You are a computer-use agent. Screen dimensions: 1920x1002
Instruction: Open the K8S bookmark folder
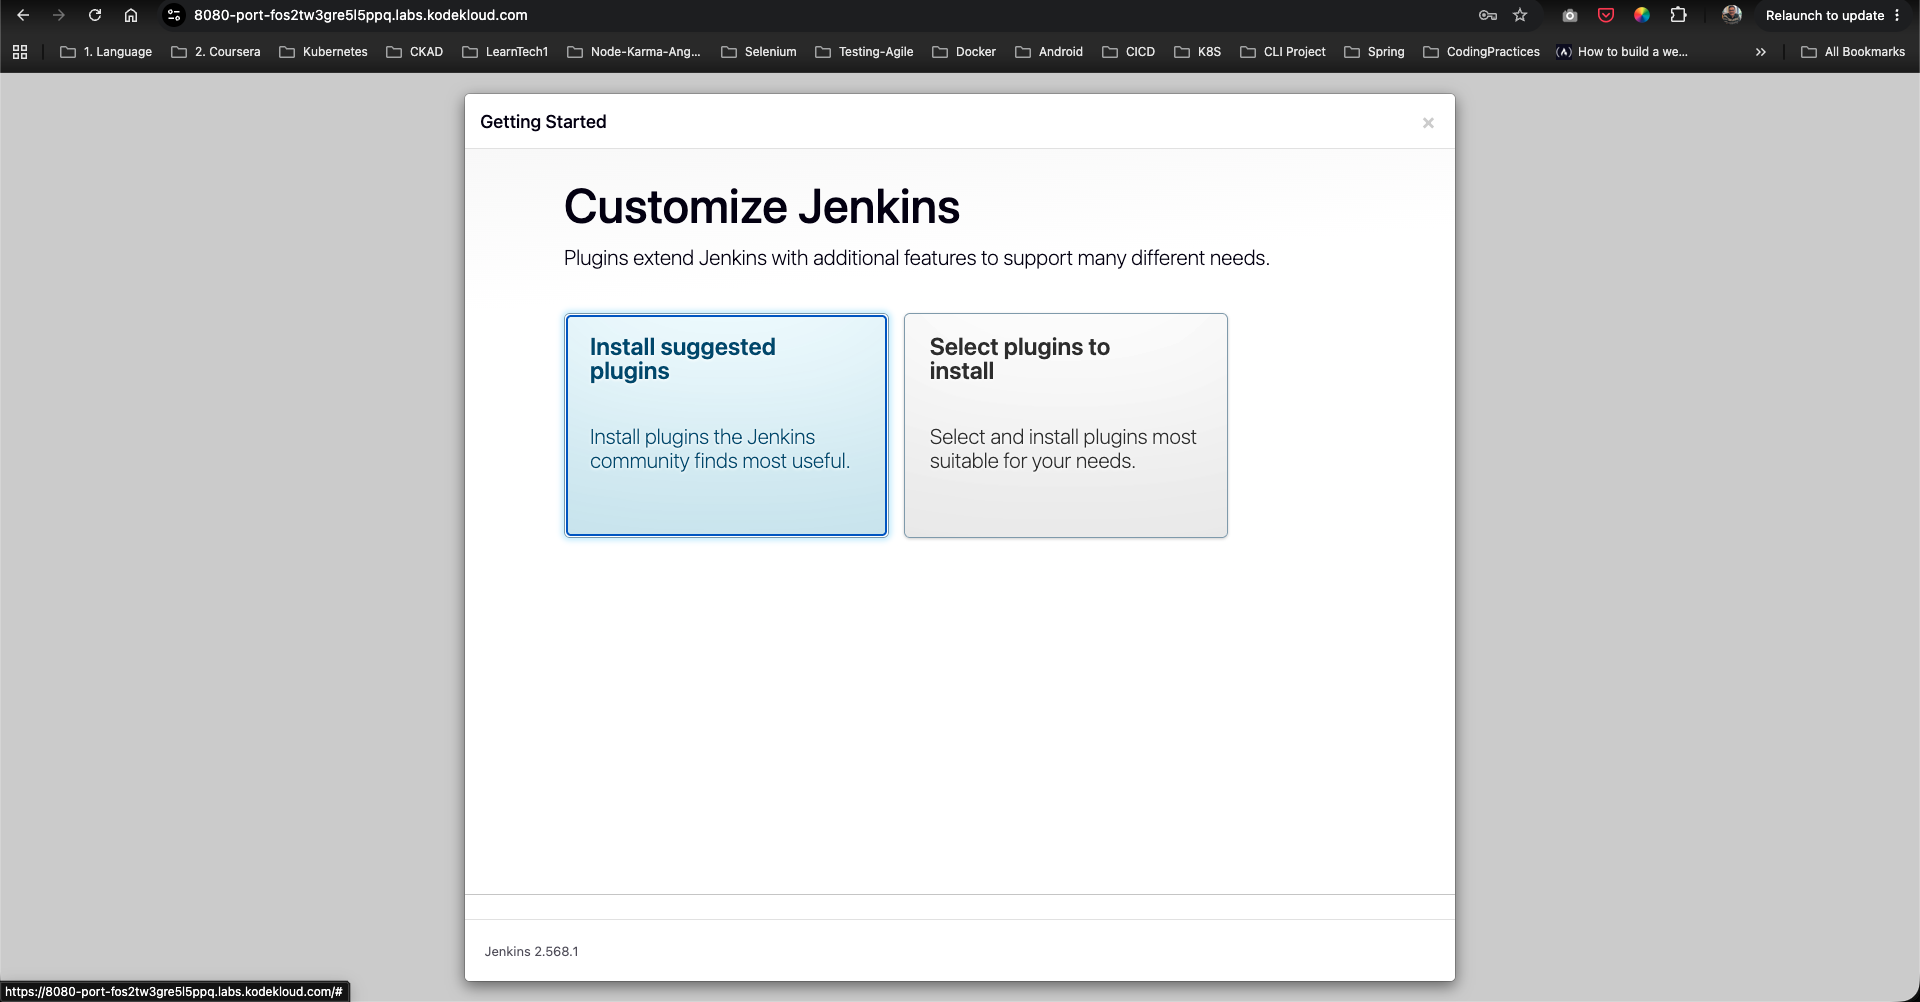point(1197,52)
